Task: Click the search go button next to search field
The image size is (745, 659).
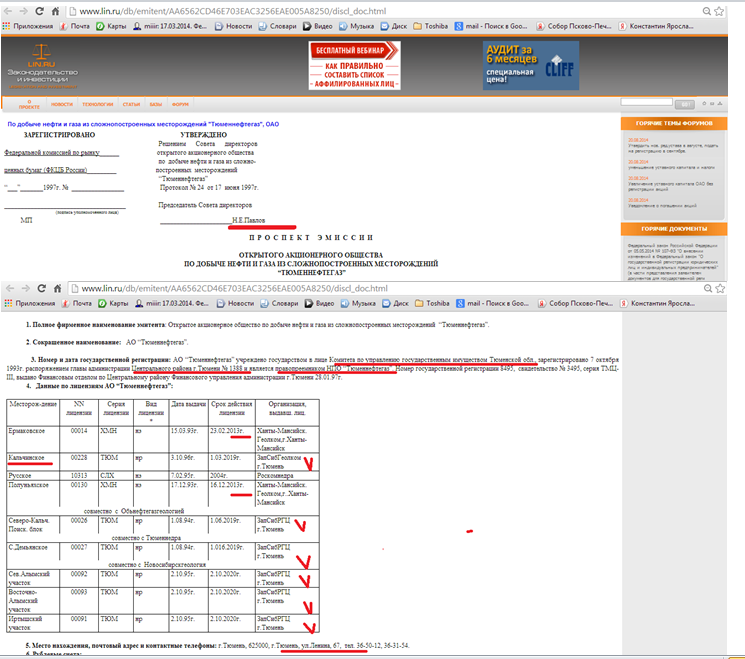Action: point(685,104)
